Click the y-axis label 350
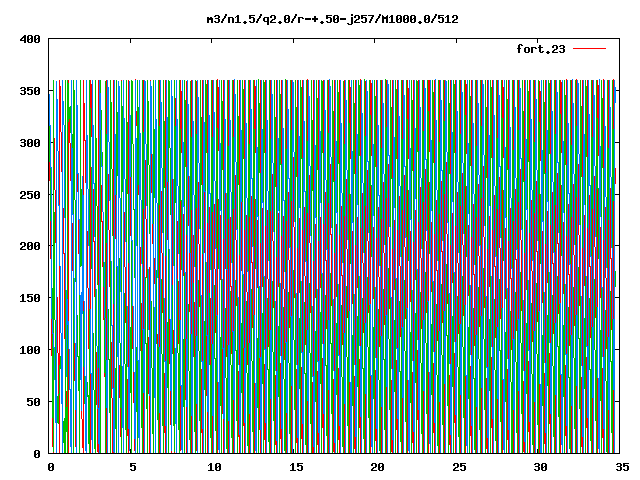This screenshot has width=640, height=480. pos(30,91)
